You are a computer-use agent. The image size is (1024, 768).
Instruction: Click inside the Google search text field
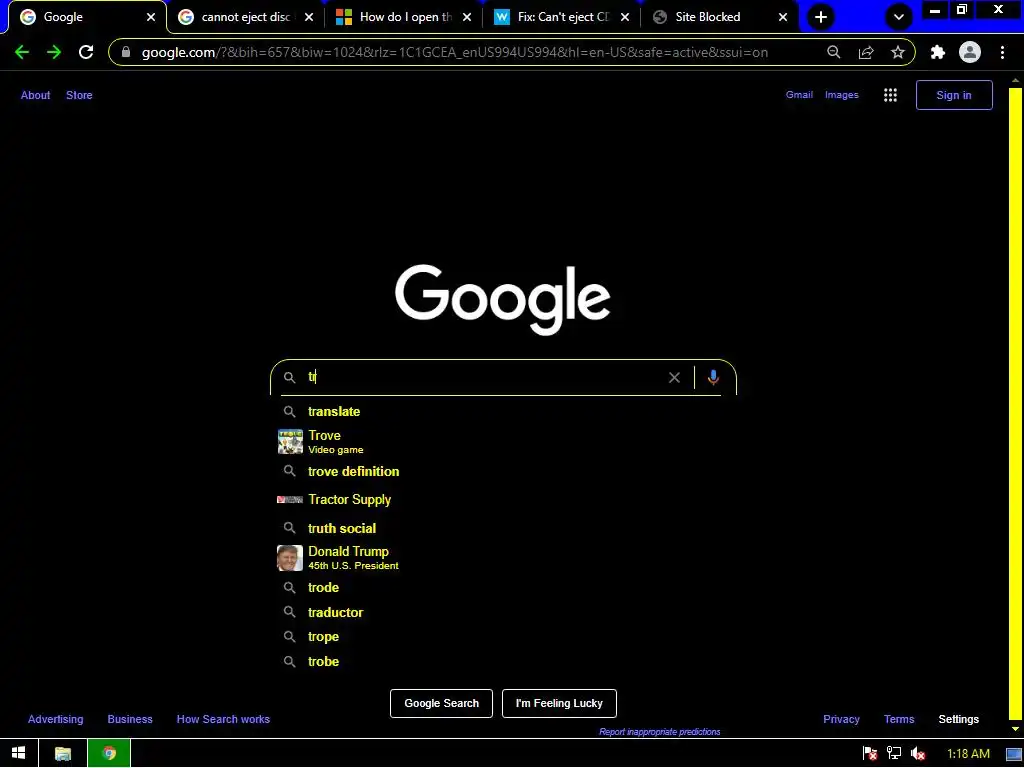[483, 377]
